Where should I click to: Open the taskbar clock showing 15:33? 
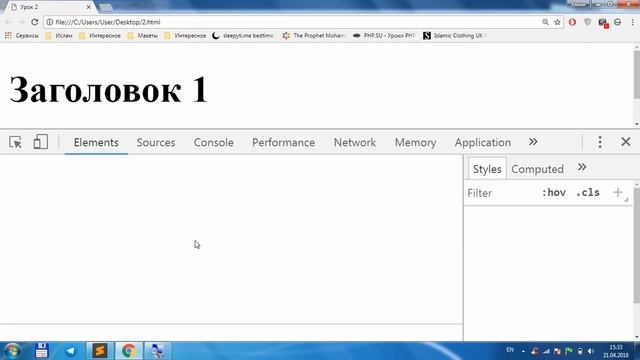click(616, 351)
